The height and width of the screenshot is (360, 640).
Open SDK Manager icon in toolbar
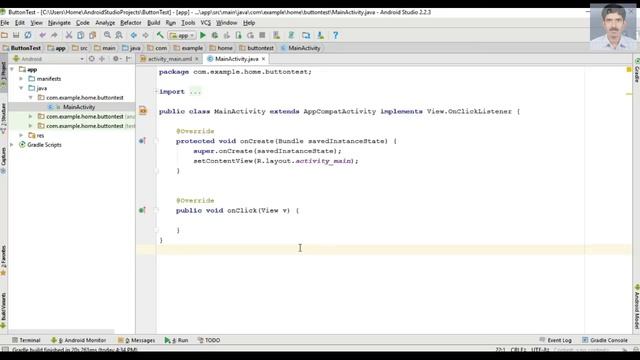321,36
